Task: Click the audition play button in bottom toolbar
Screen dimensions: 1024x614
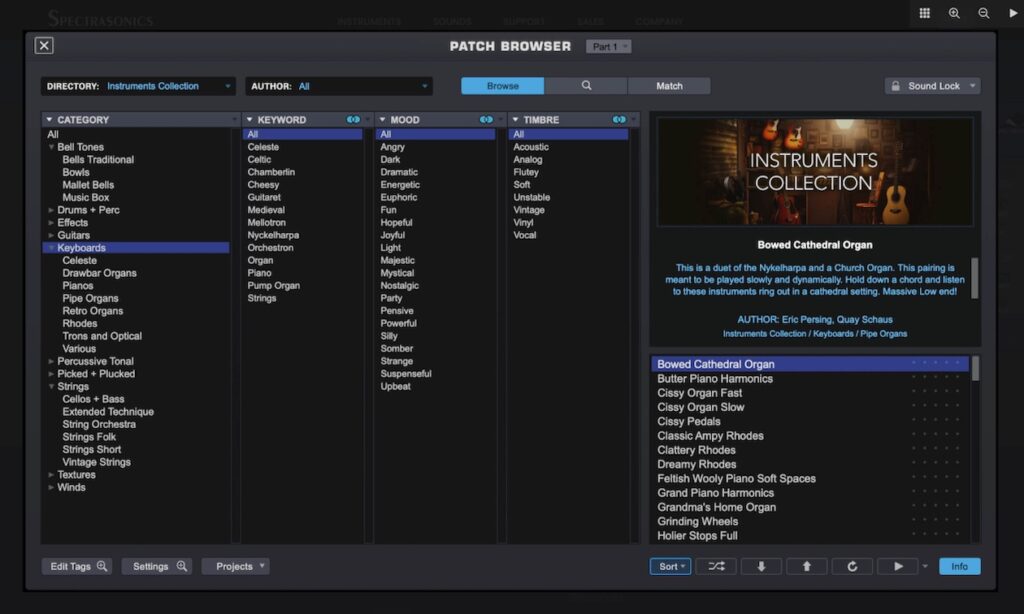Action: click(x=897, y=566)
